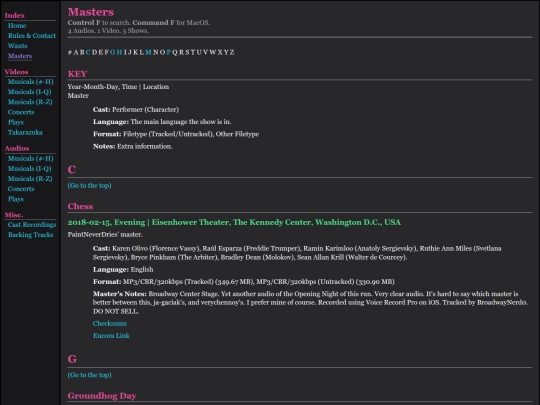Click the '2018-02-15, Evening | Eisenhower Theater' heading

tap(234, 222)
